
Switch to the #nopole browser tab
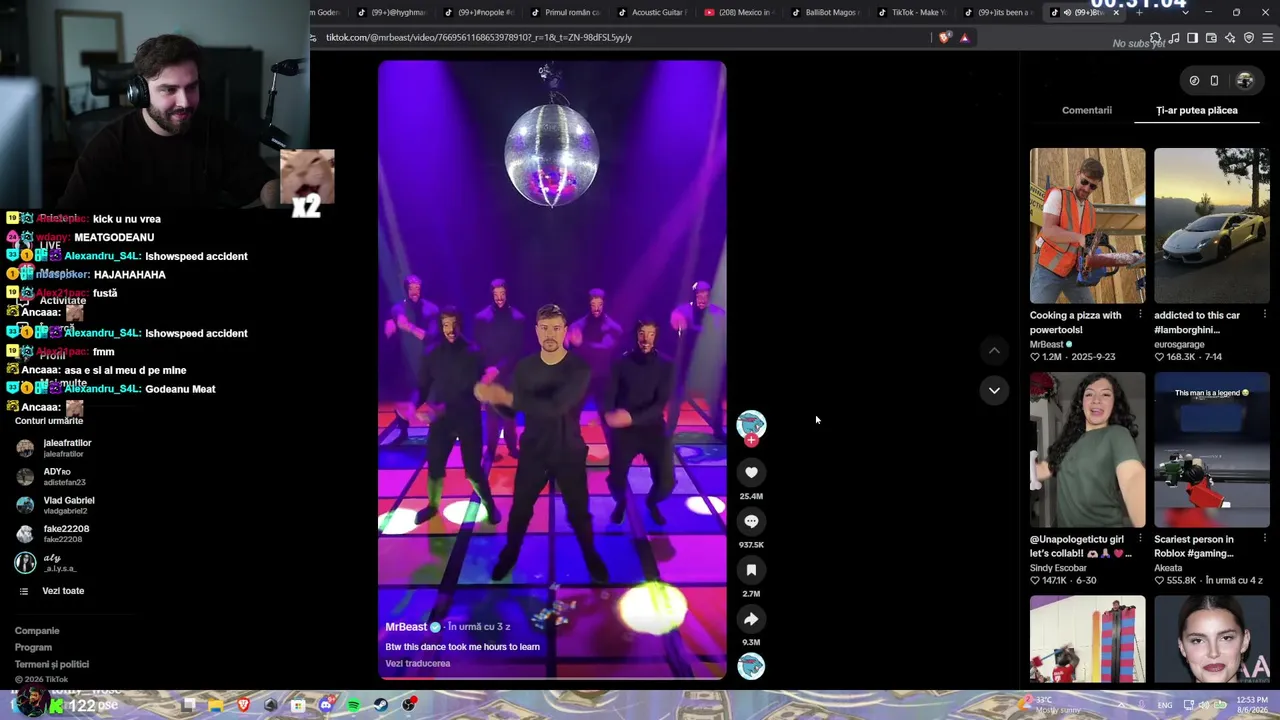(x=477, y=13)
